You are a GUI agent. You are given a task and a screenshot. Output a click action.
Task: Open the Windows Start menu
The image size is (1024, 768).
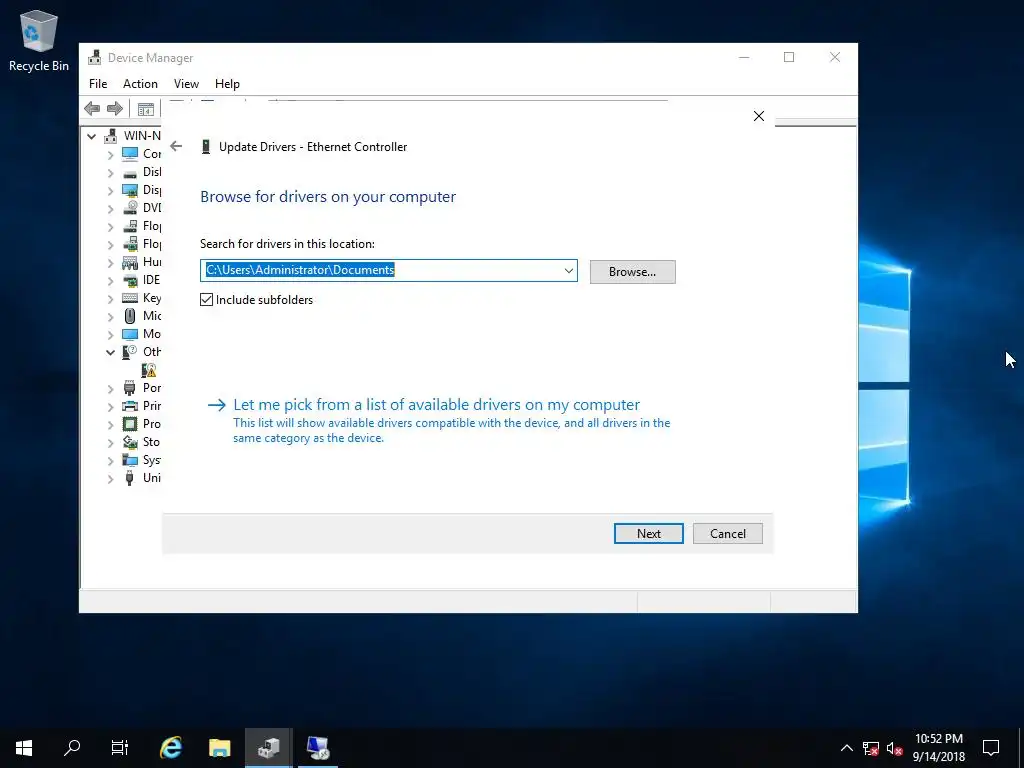(x=24, y=748)
